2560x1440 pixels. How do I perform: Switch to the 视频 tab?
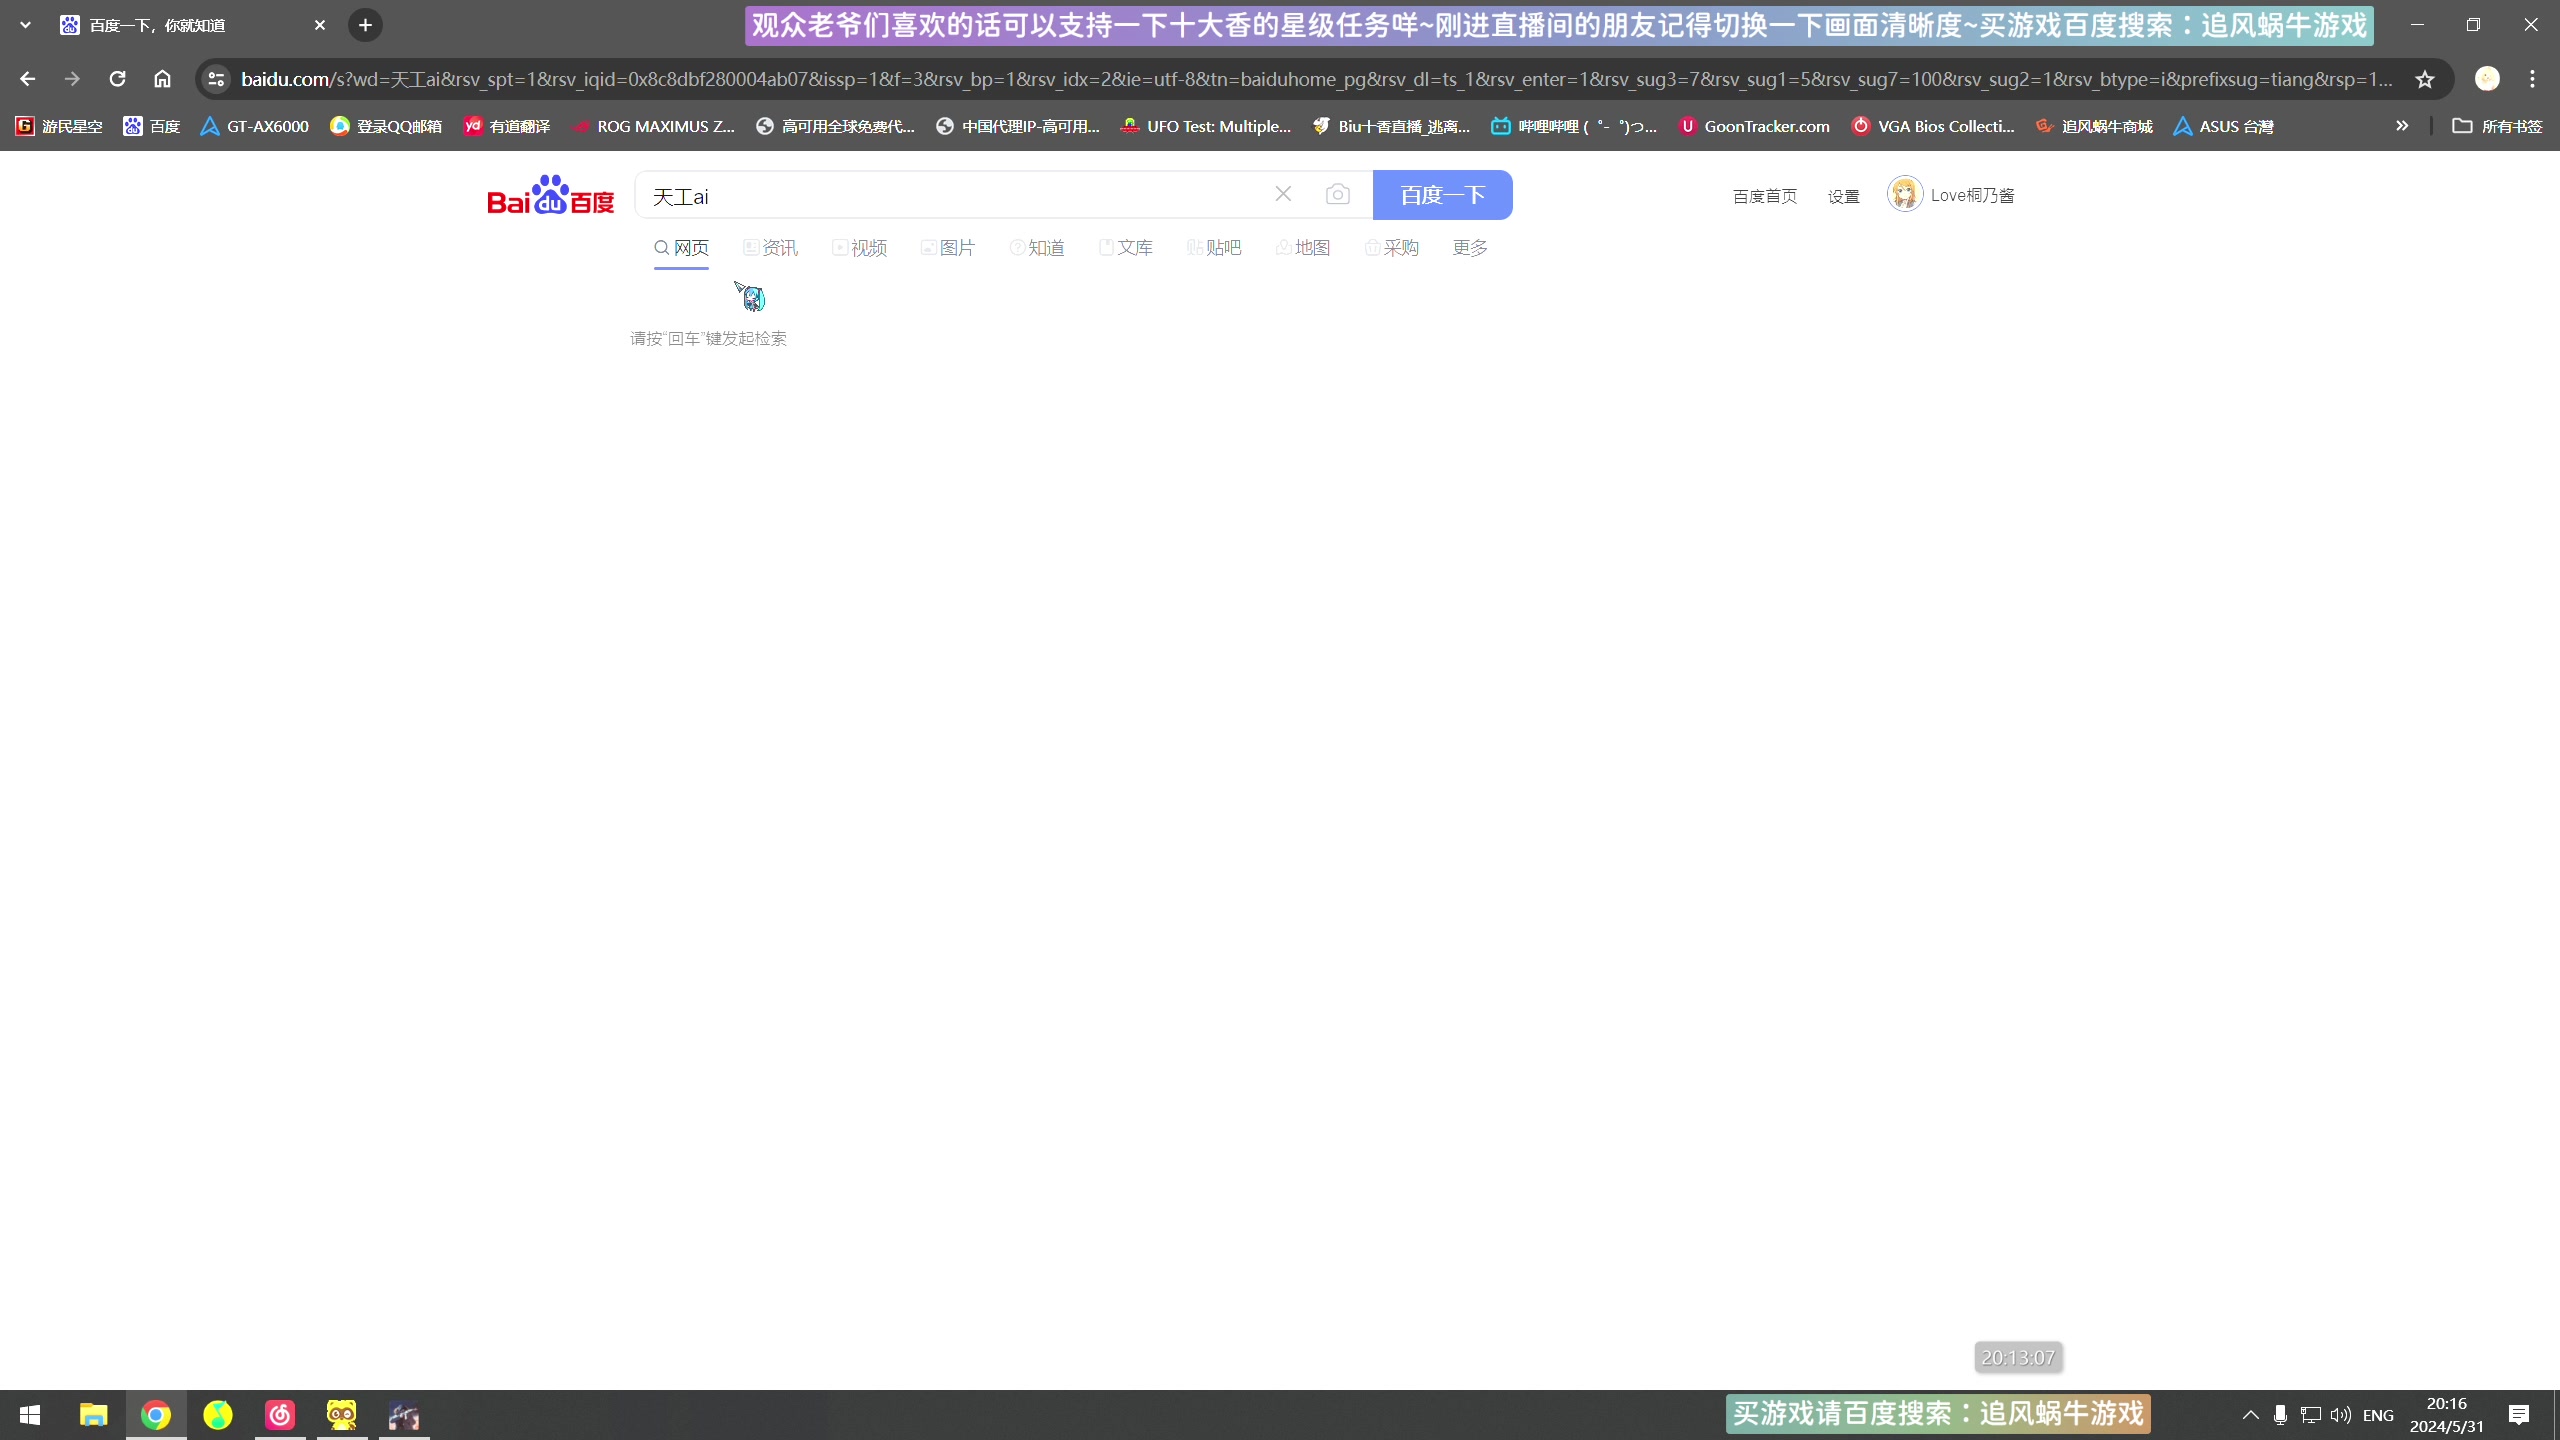coord(859,248)
